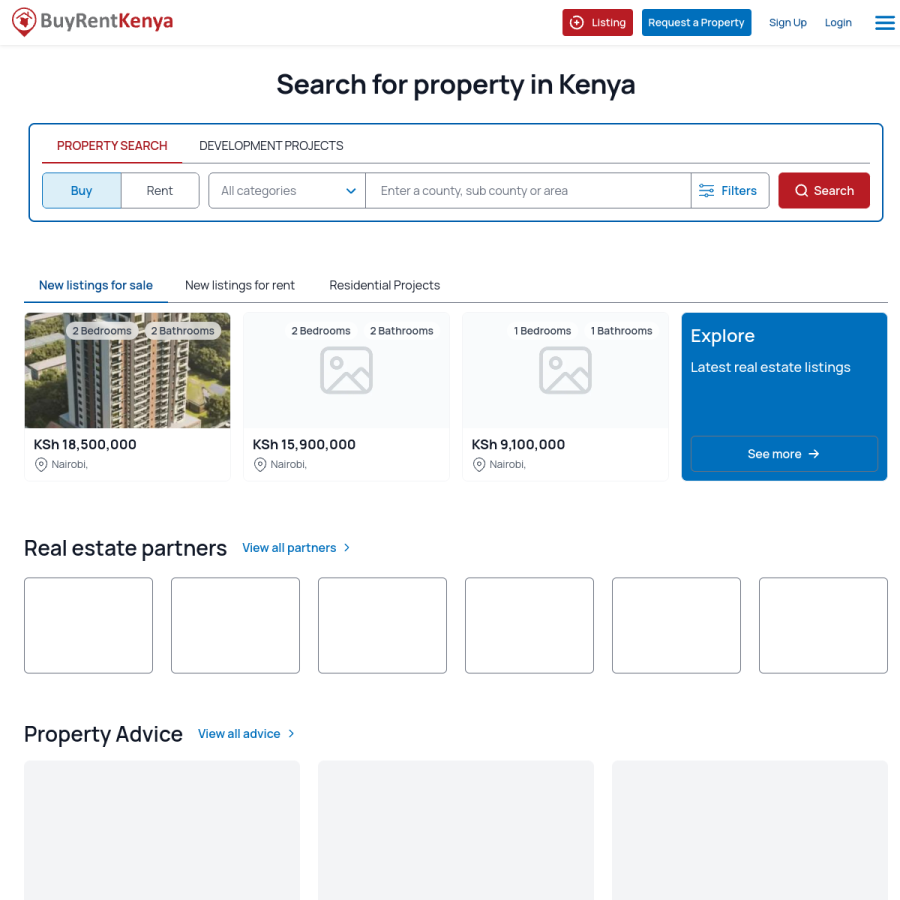This screenshot has width=900, height=900.
Task: Click the See more button
Action: click(x=784, y=454)
